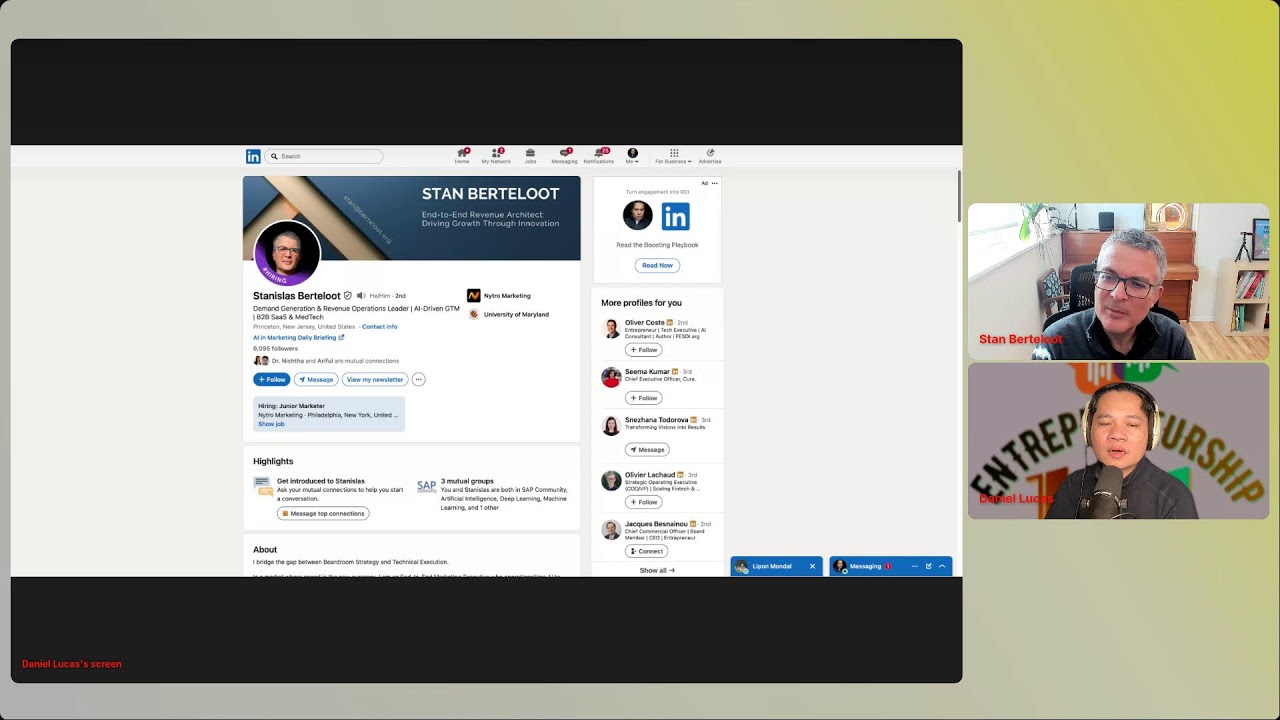
Task: Open Oliver Coste's profile name
Action: [645, 323]
